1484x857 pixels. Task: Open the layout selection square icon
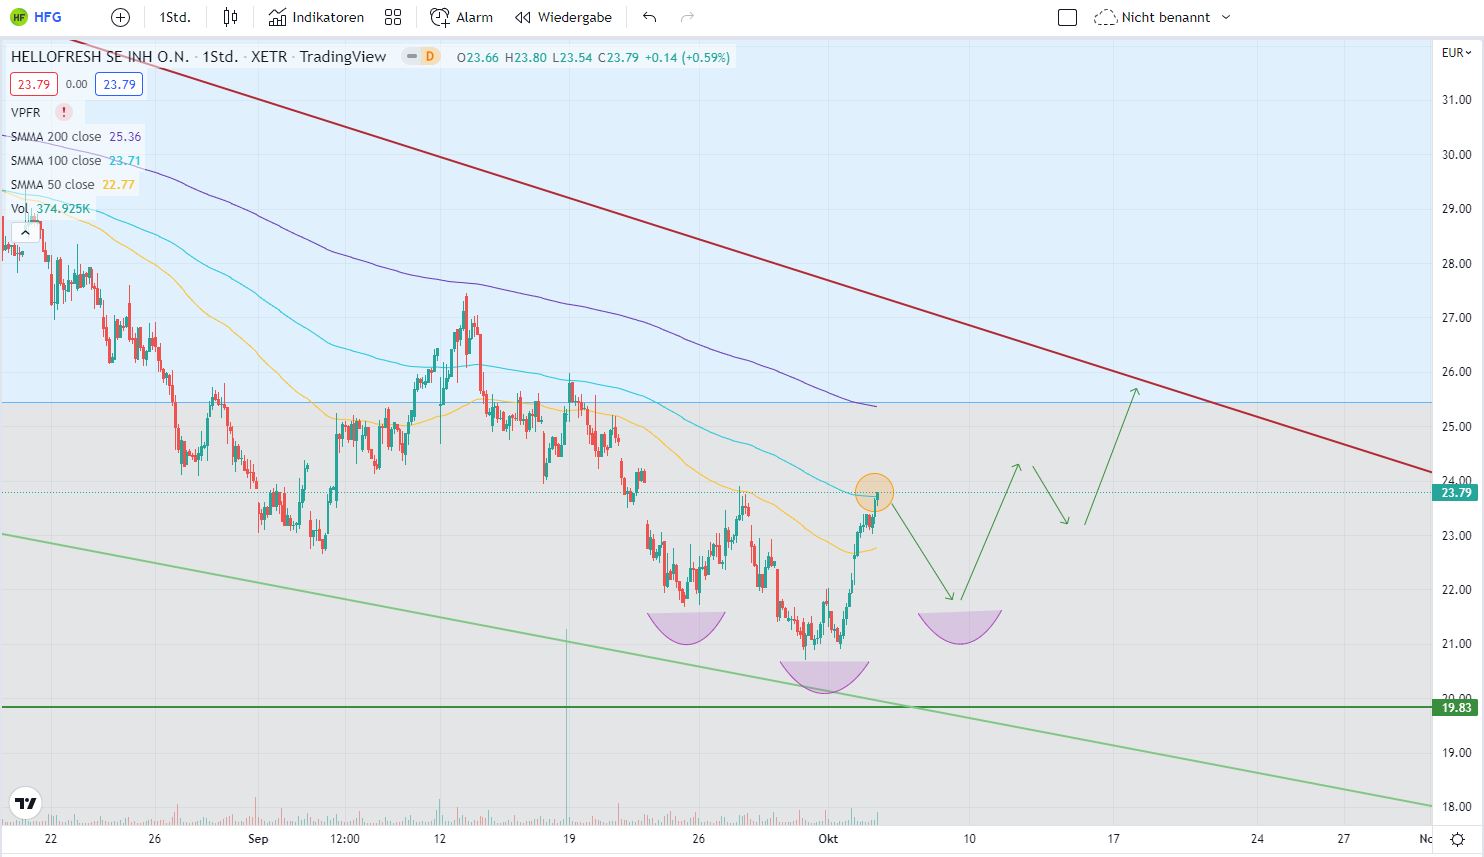click(x=1067, y=17)
